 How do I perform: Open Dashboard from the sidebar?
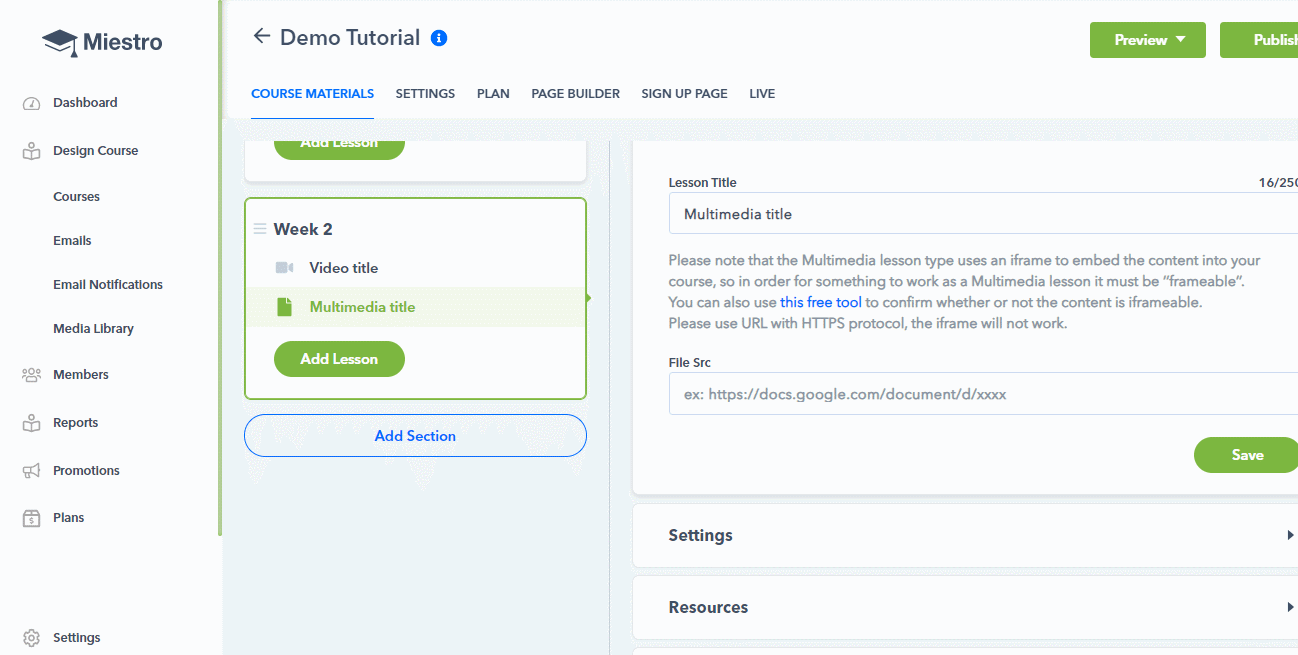[85, 103]
